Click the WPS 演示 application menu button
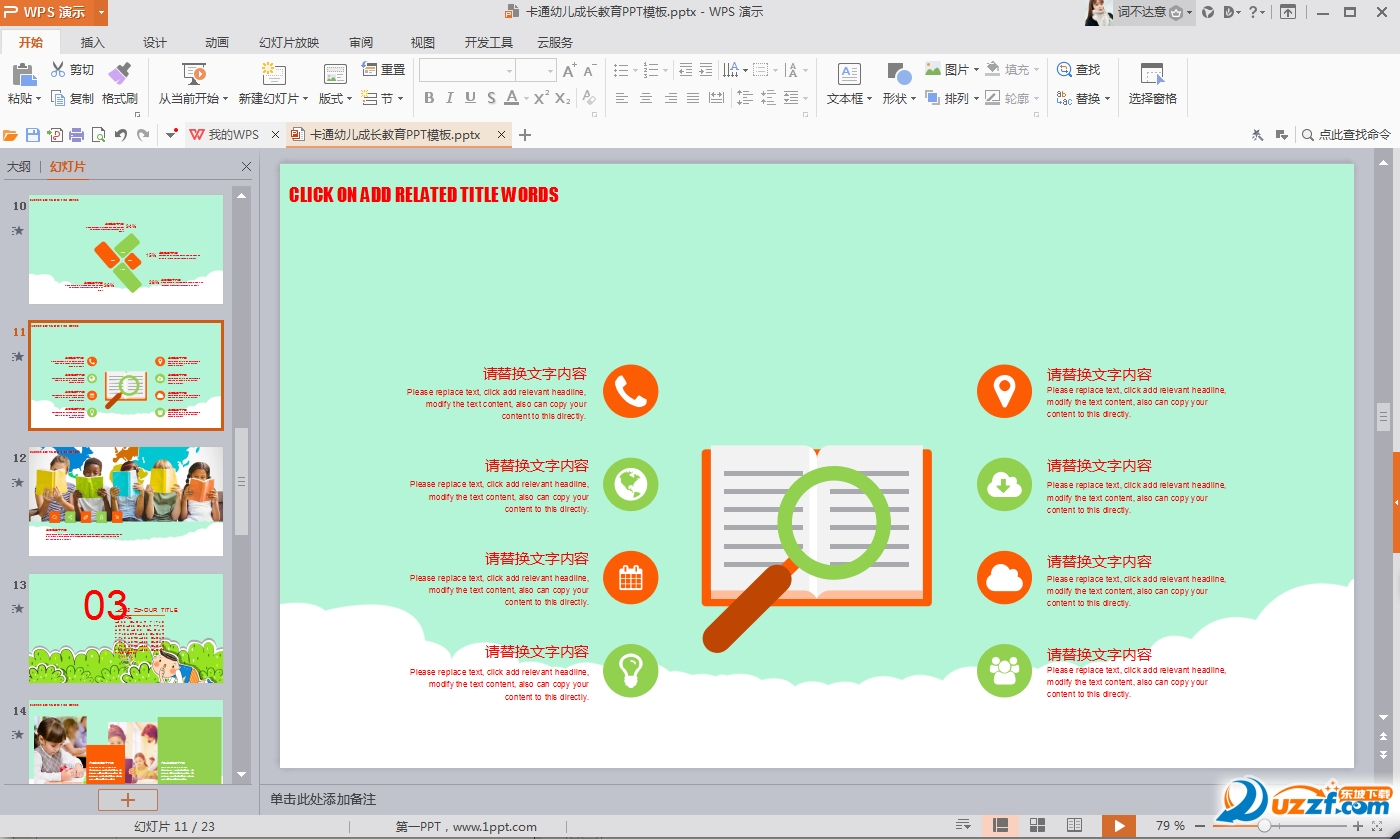The width and height of the screenshot is (1400, 839). click(54, 12)
